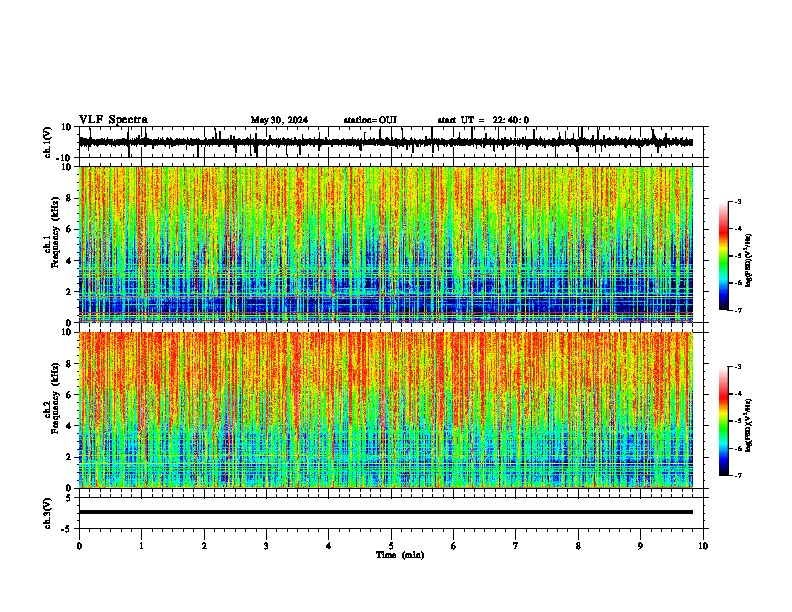The height and width of the screenshot is (612, 792).
Task: Click the "start UT = 22:40:0" header text
Action: (483, 120)
